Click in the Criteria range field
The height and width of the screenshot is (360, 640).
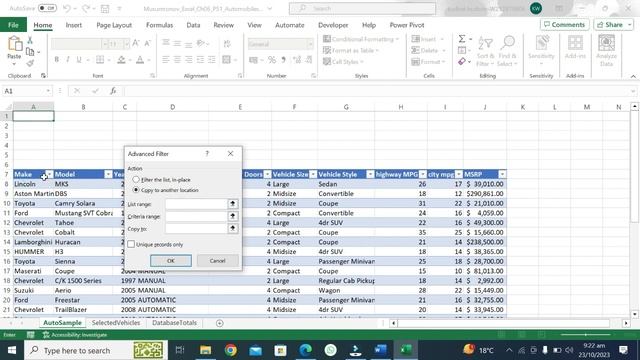click(x=196, y=216)
